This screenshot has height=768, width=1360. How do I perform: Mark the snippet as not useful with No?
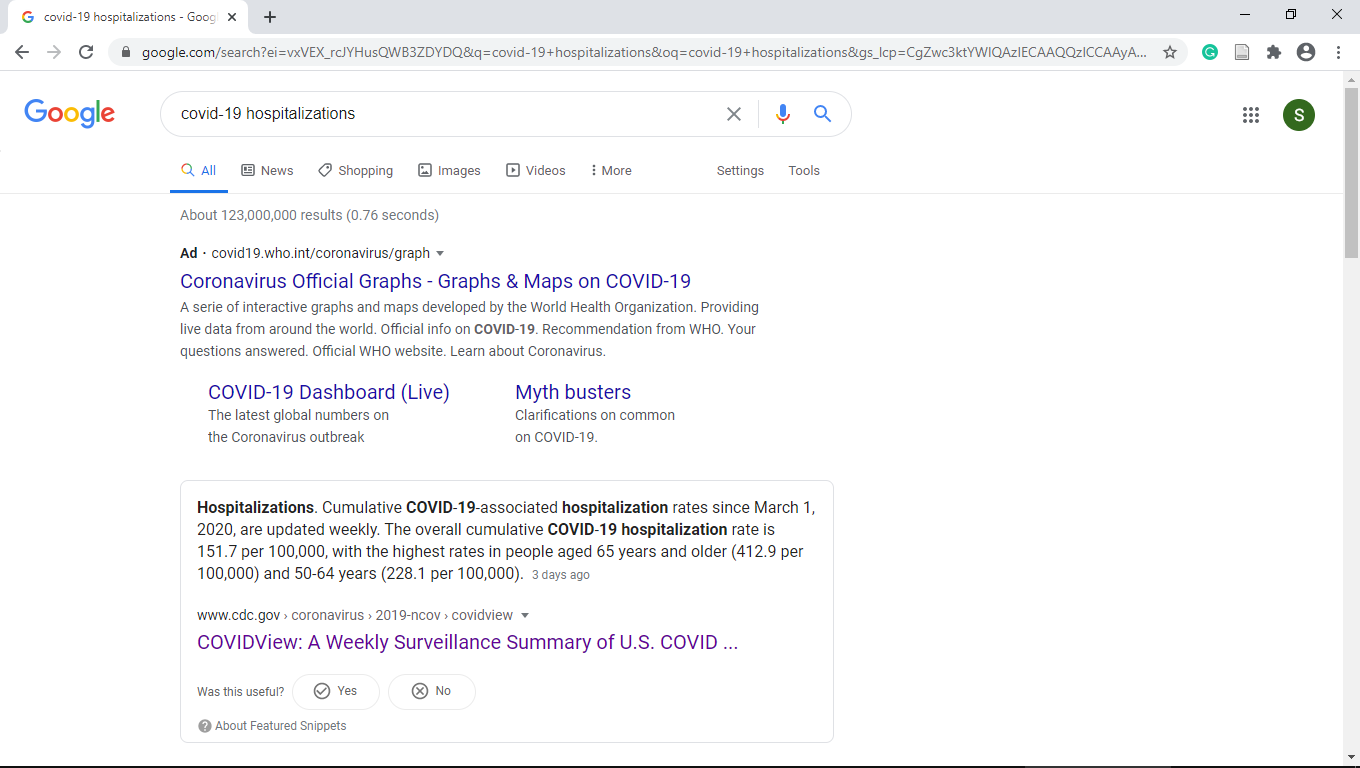tap(432, 691)
